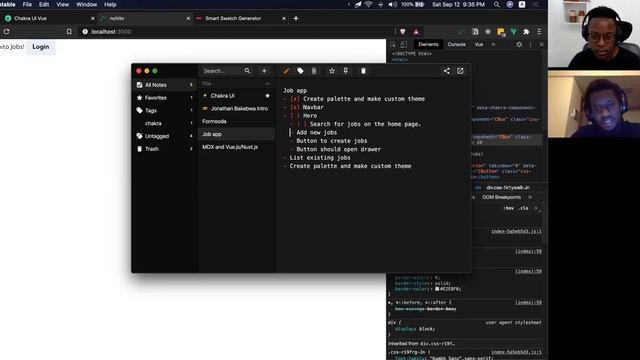Open the browser hamburger menu
Screen dimensions: 640x360
[x=539, y=31]
